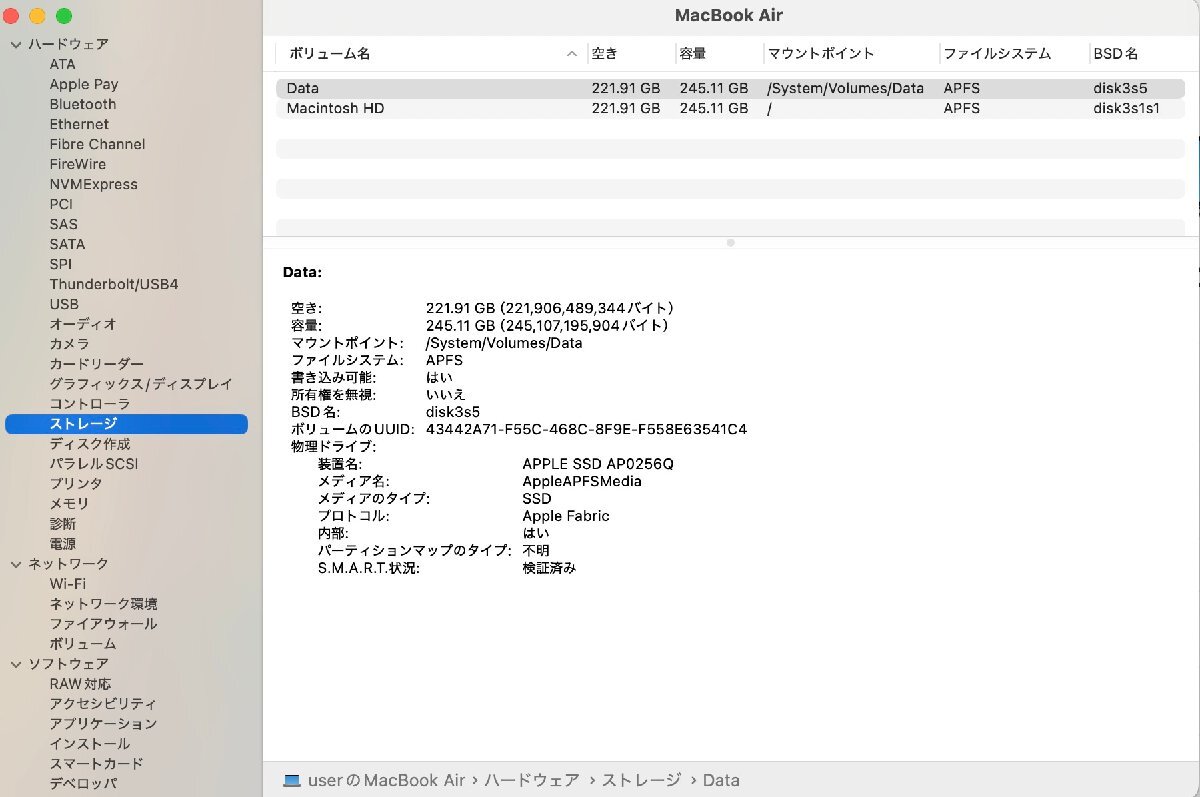Collapse the ソフトウェア section
This screenshot has width=1200, height=797.
tap(16, 664)
